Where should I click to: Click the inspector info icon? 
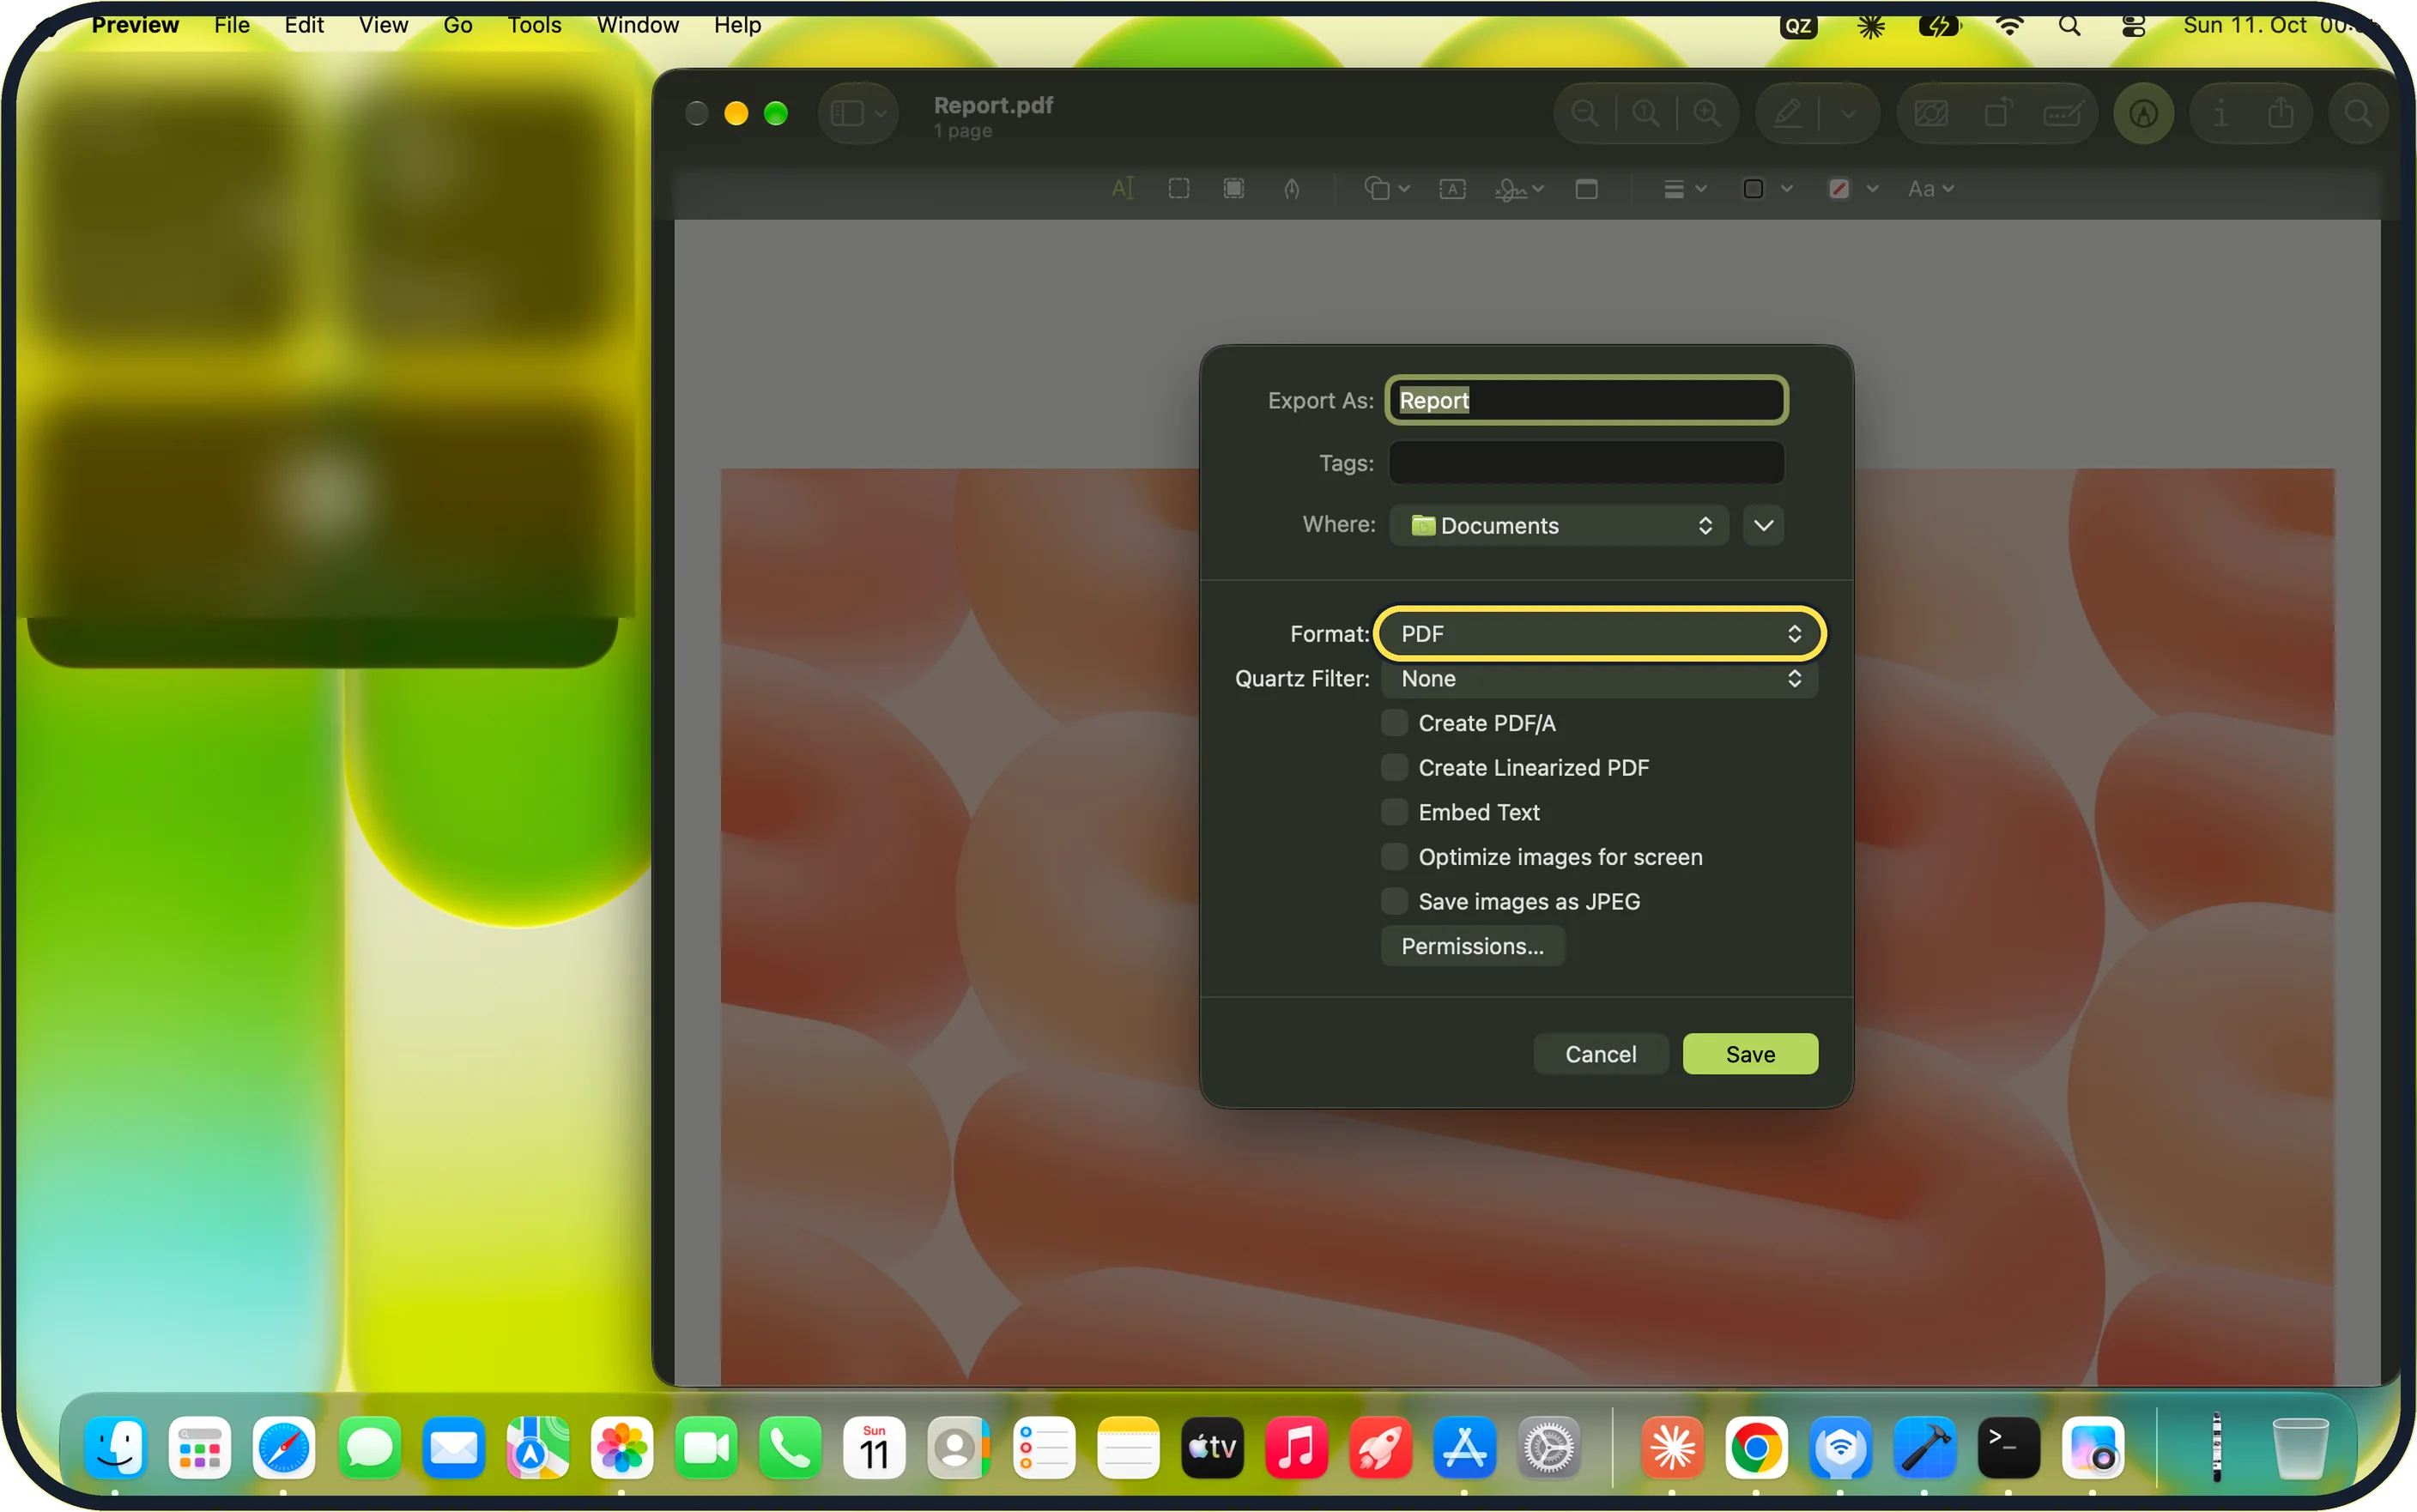(x=2220, y=113)
